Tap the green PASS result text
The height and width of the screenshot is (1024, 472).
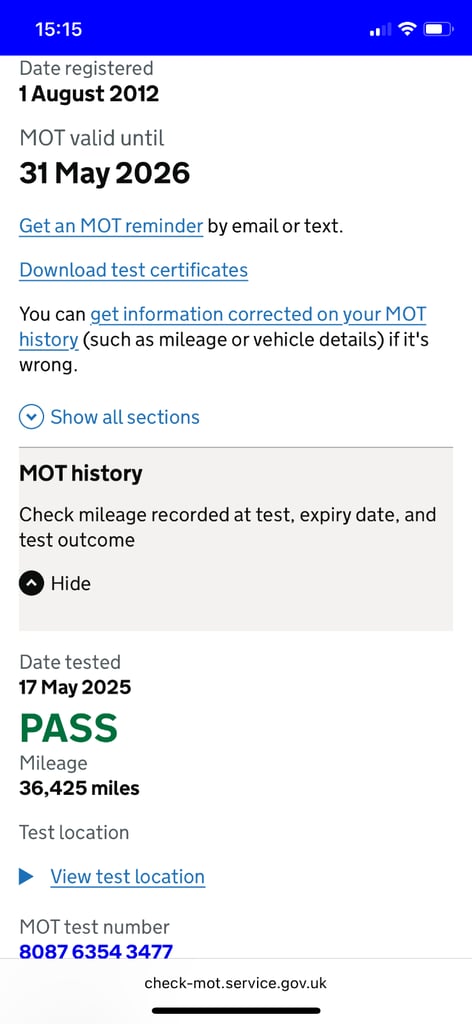click(69, 728)
